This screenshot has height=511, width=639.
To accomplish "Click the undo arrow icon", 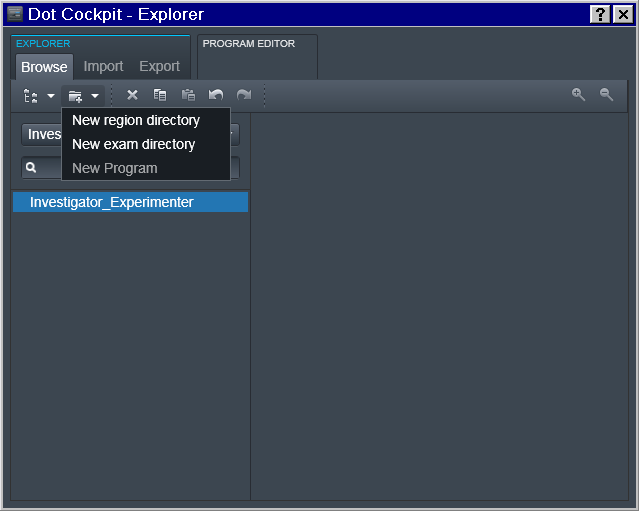I will click(216, 95).
